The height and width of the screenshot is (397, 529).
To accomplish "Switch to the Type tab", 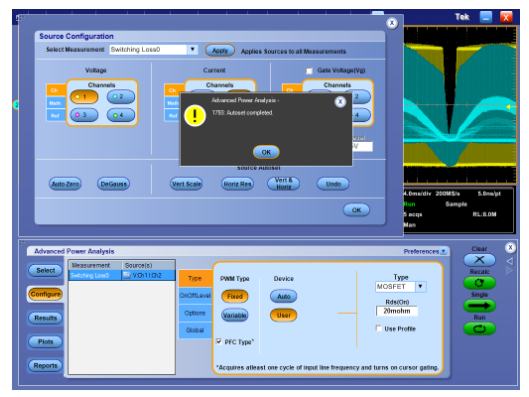I will (195, 278).
